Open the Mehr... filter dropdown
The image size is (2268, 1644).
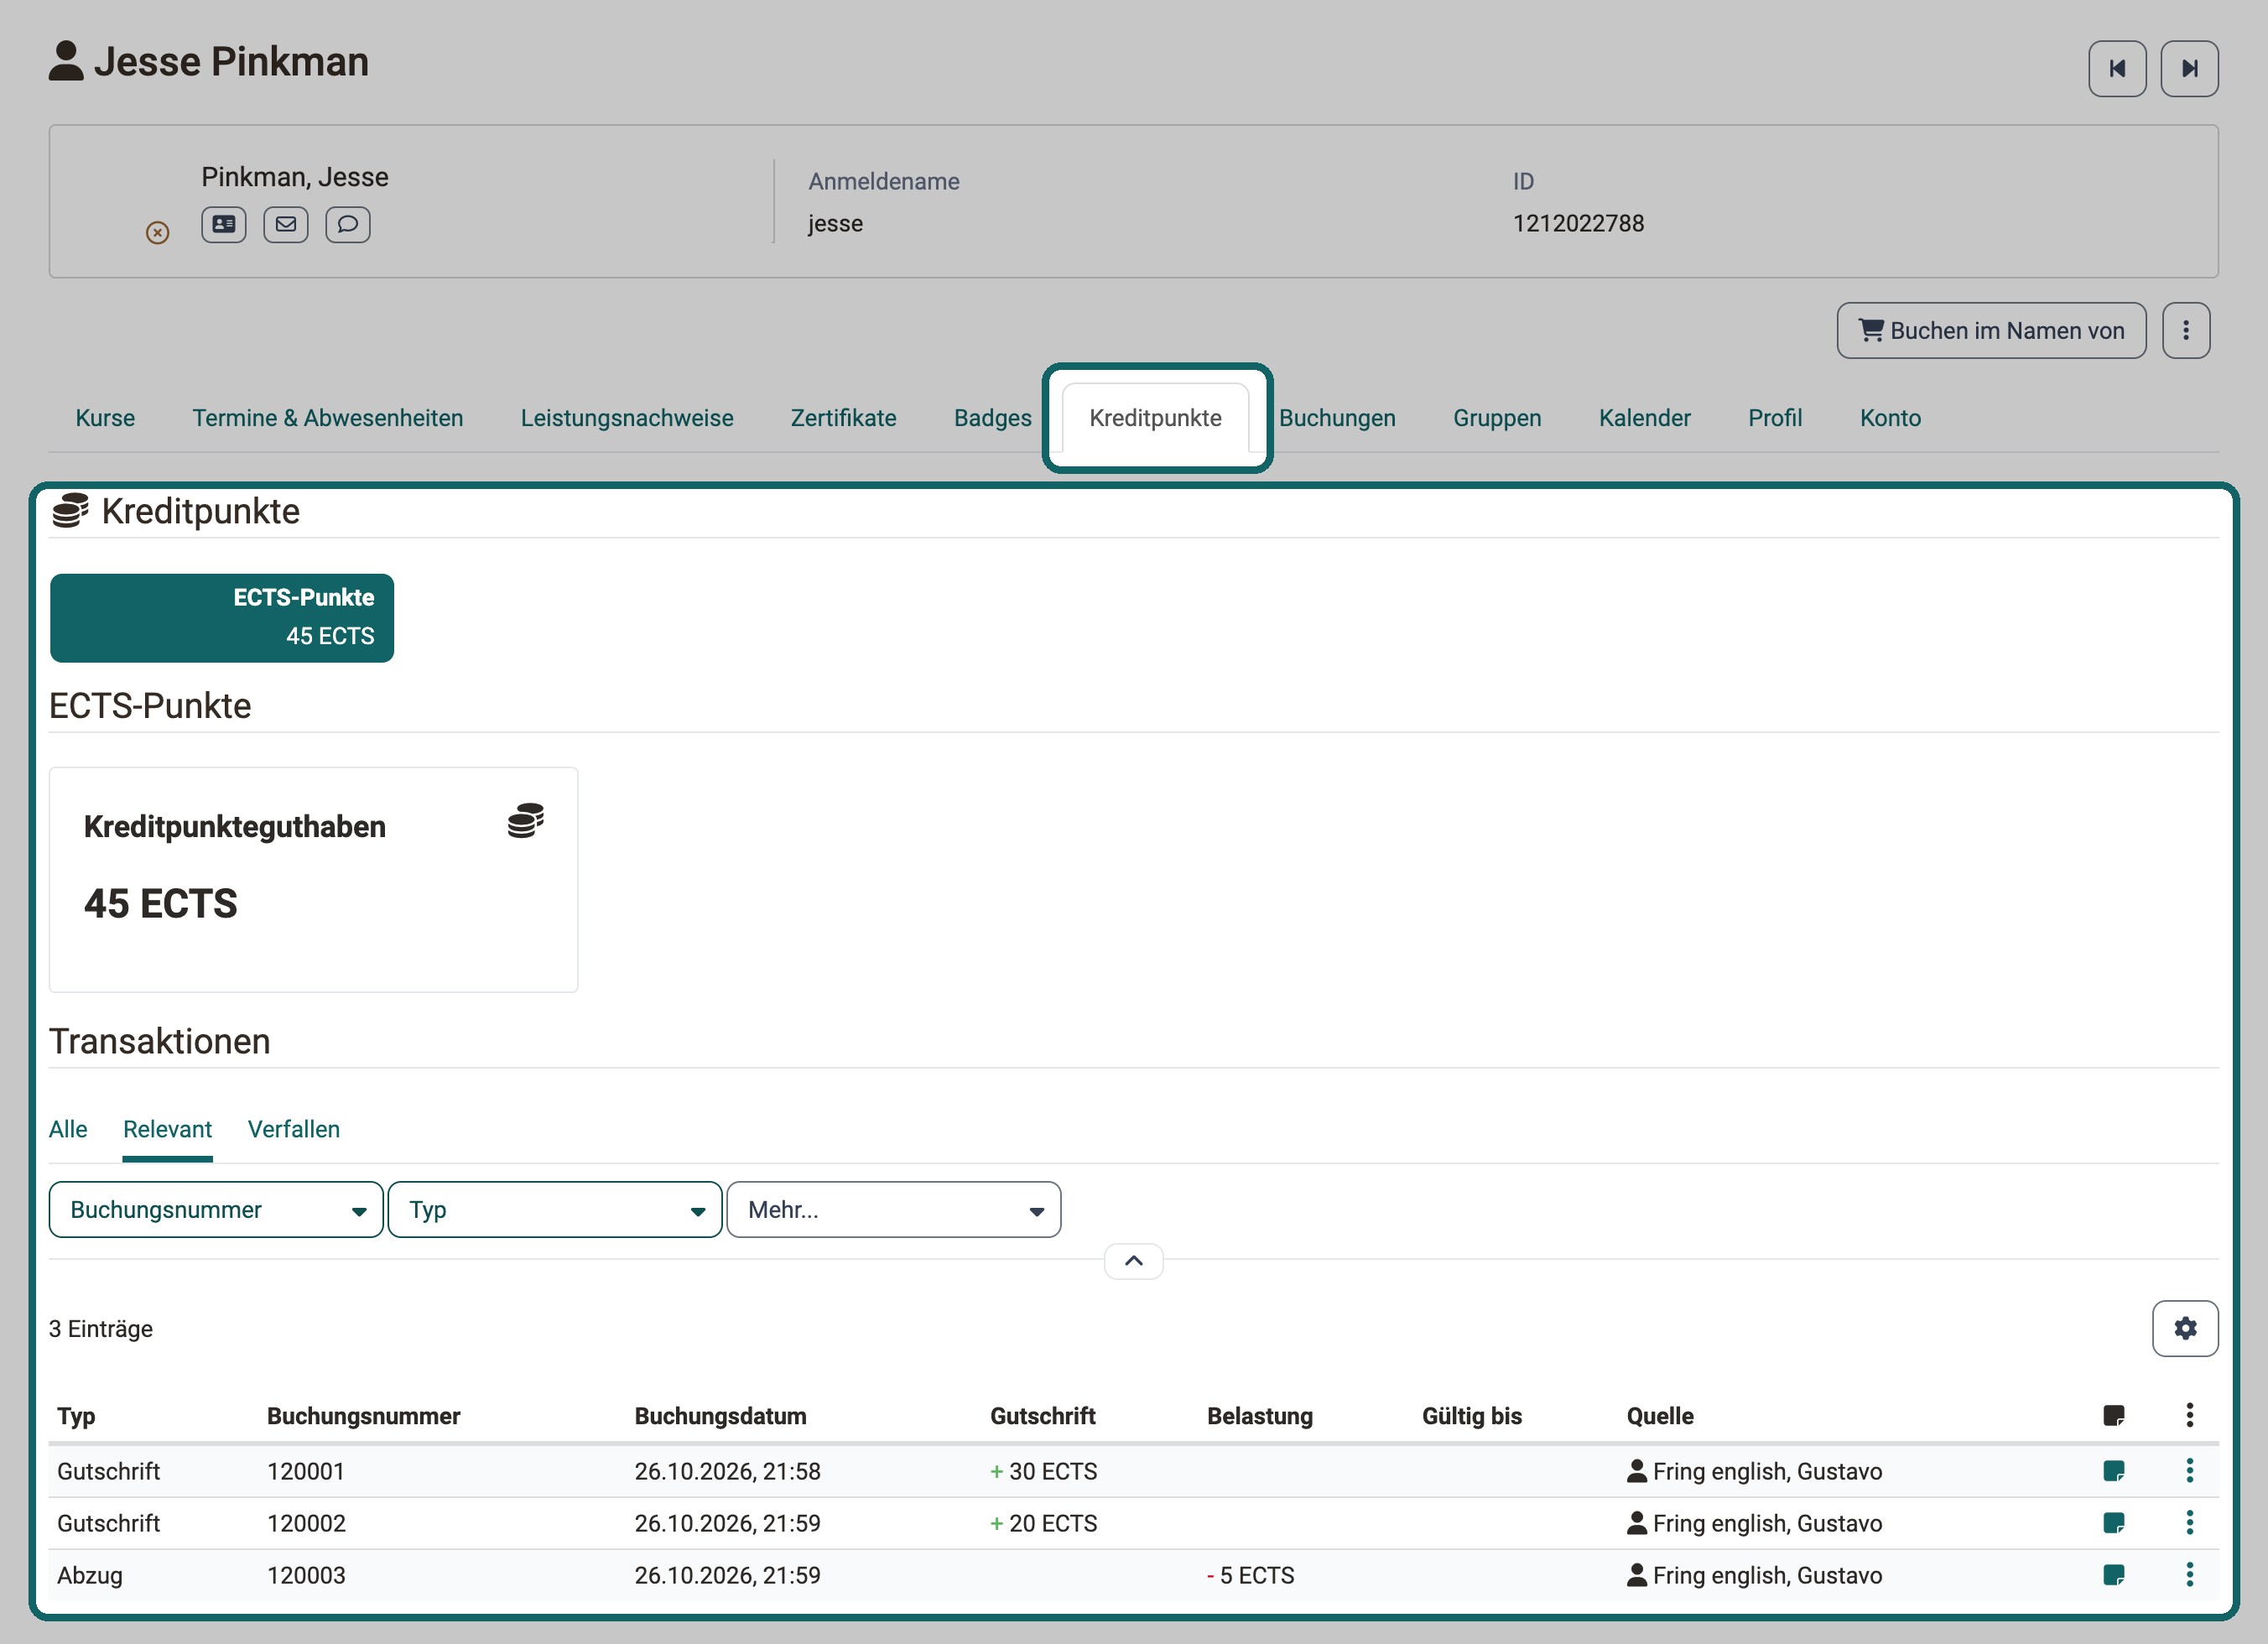coord(894,1210)
